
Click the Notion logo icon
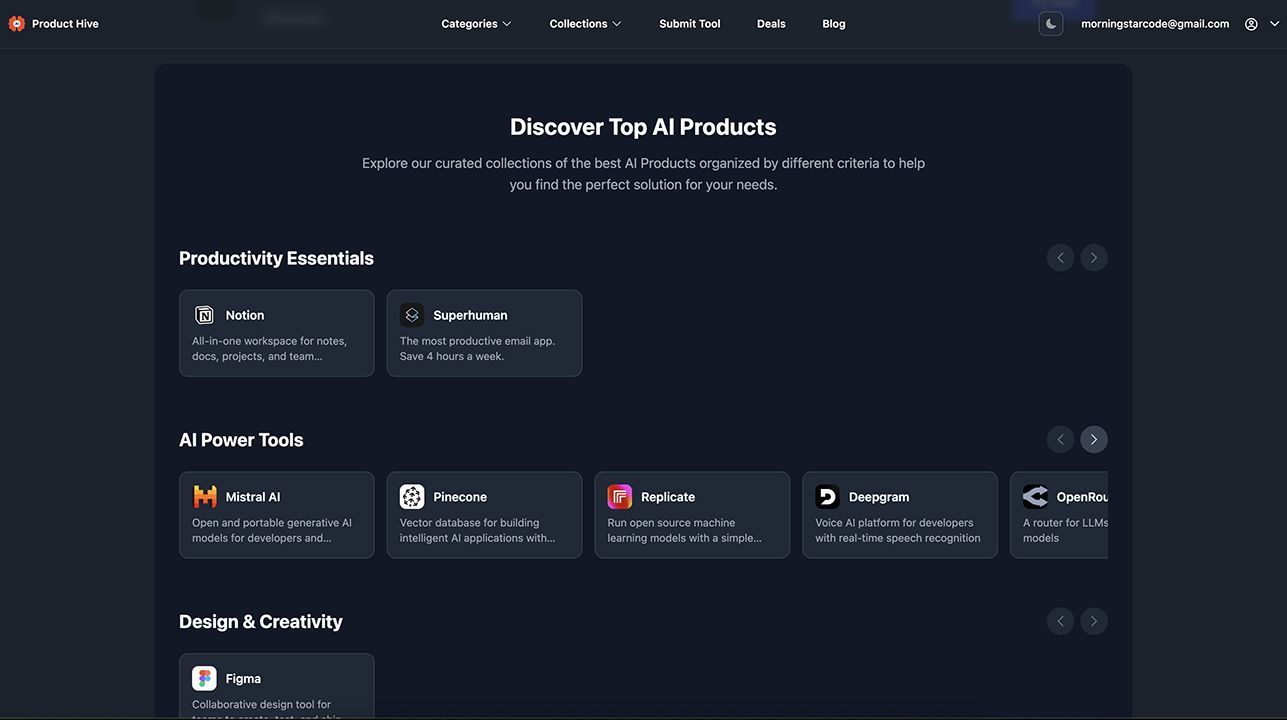click(x=204, y=315)
